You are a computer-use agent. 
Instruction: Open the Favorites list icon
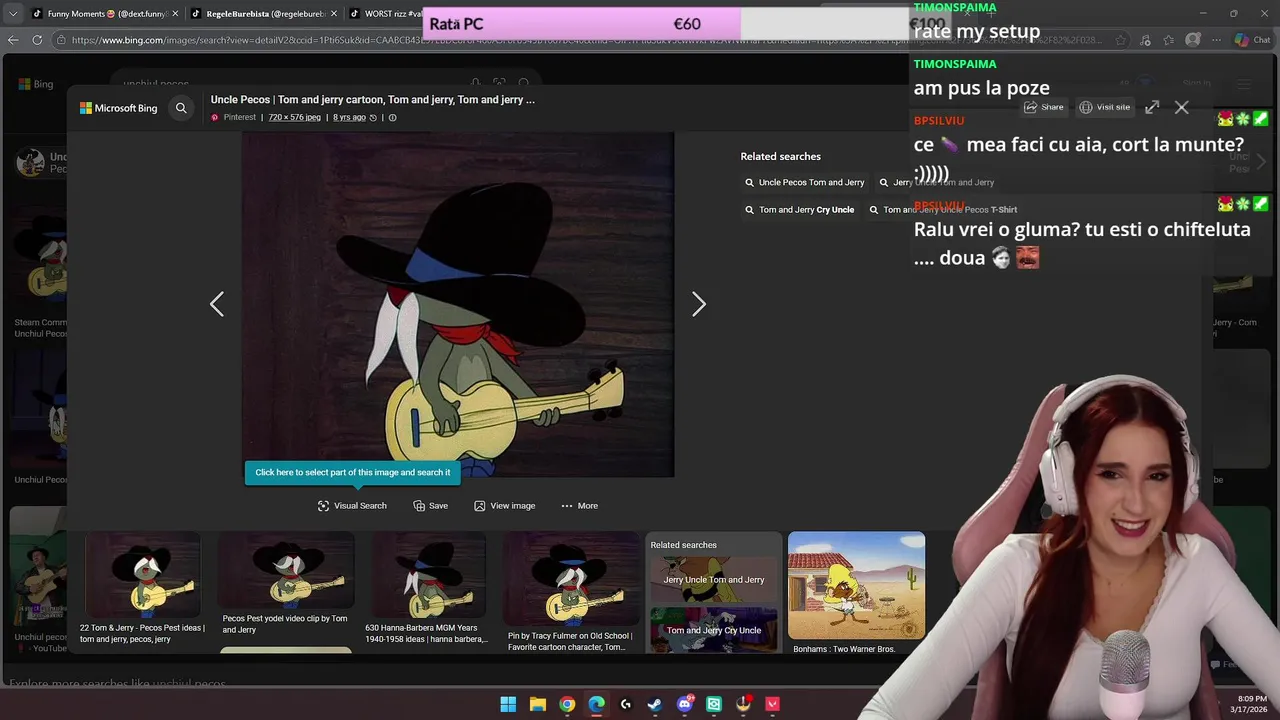tap(1168, 40)
